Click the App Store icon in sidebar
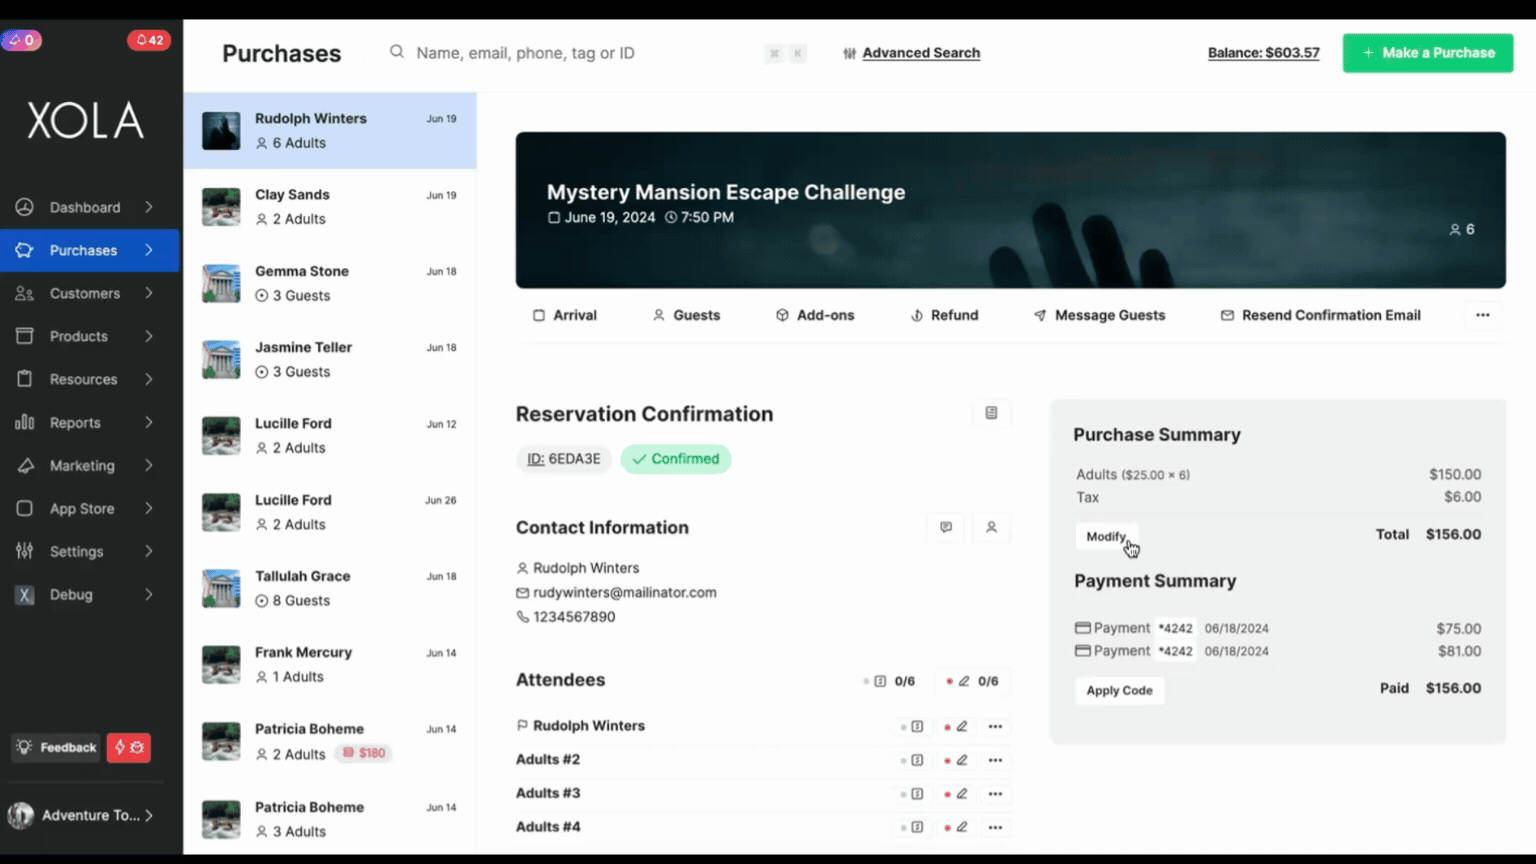Viewport: 1536px width, 864px height. [x=25, y=508]
